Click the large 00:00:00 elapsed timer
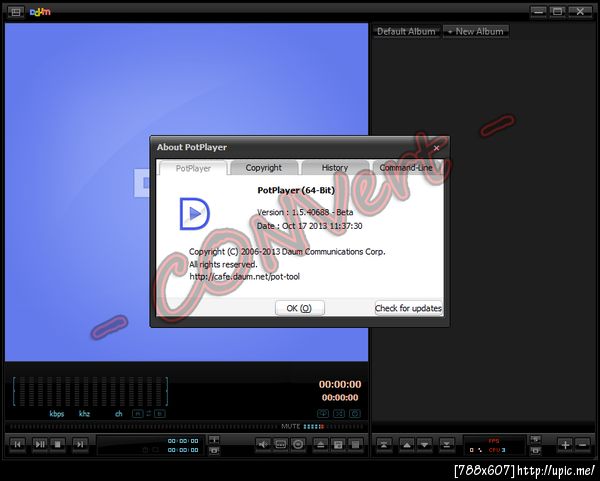 click(340, 384)
